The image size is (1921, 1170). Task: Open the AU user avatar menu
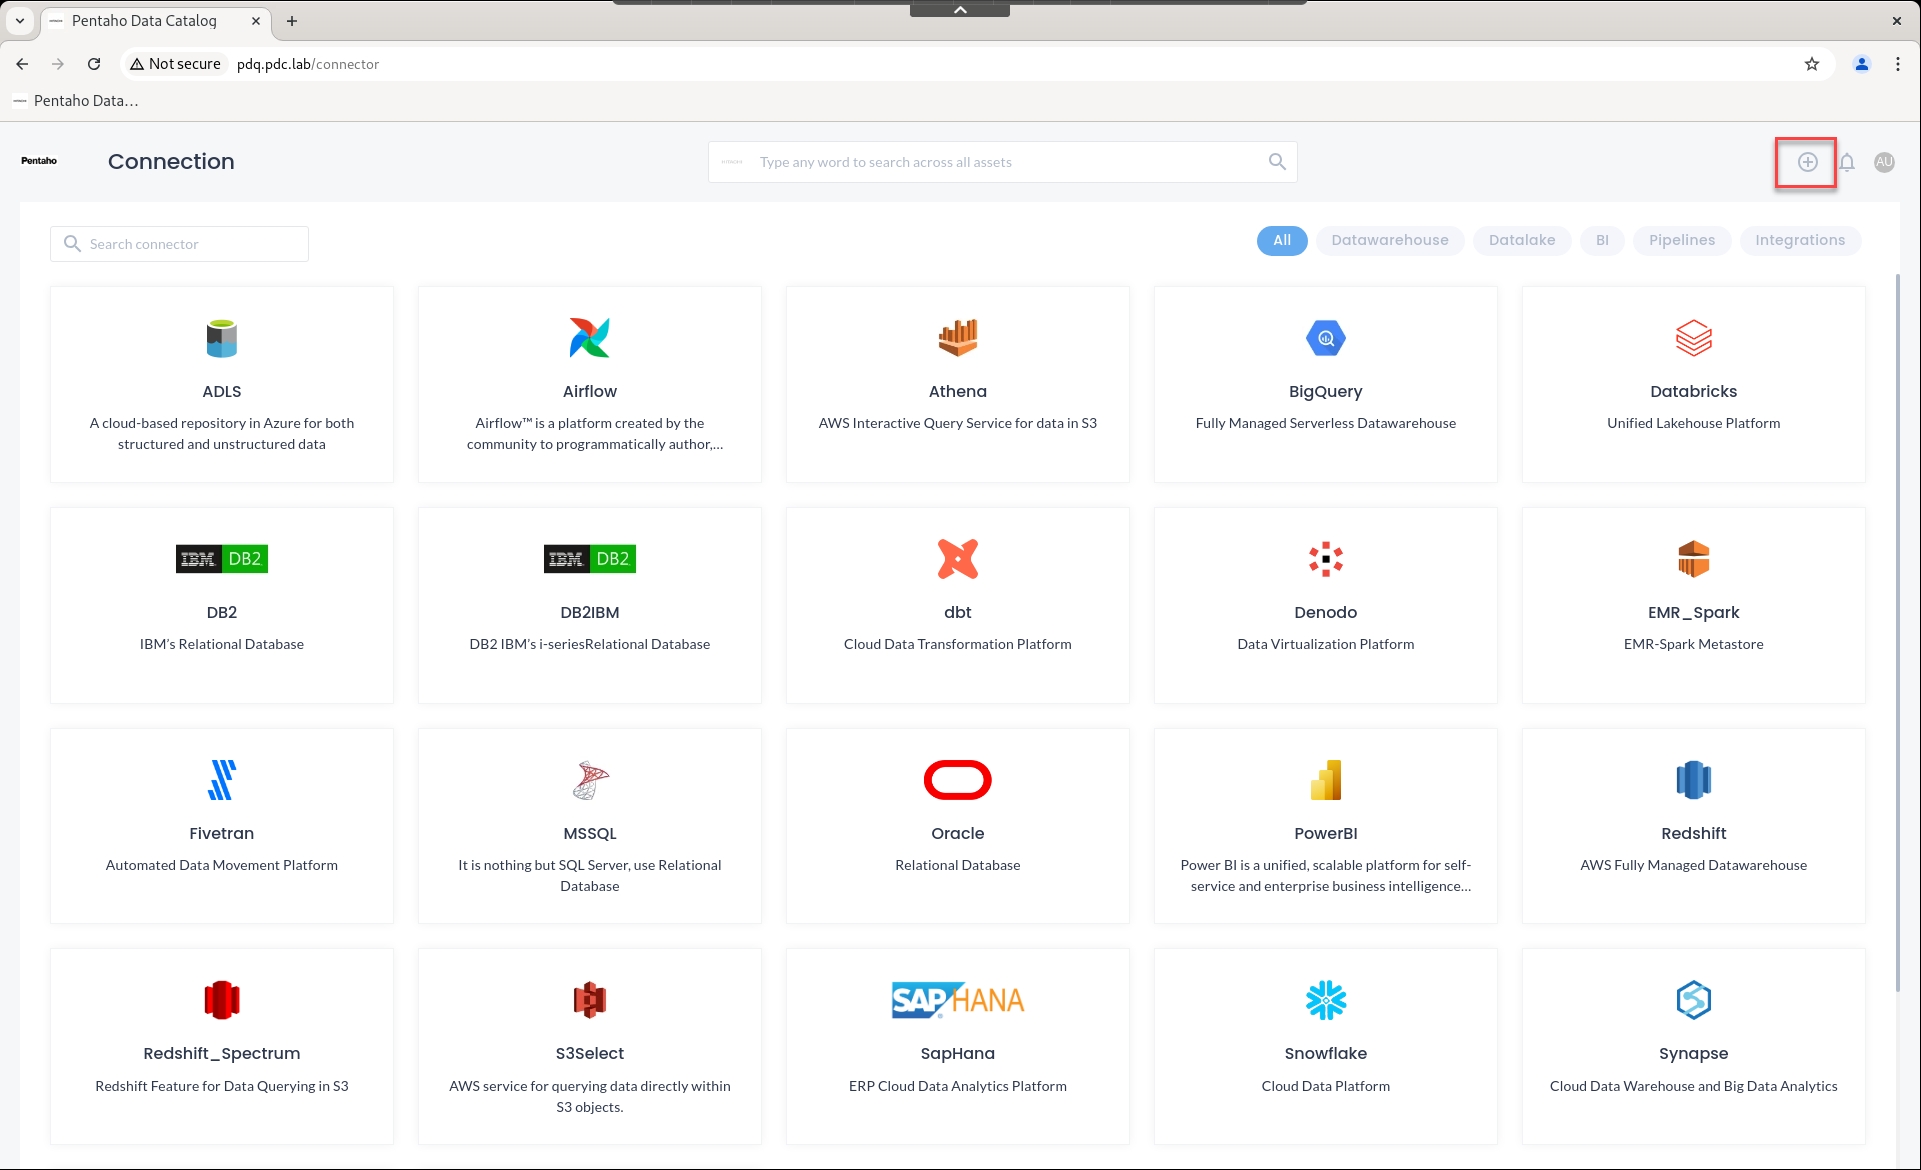click(1884, 162)
